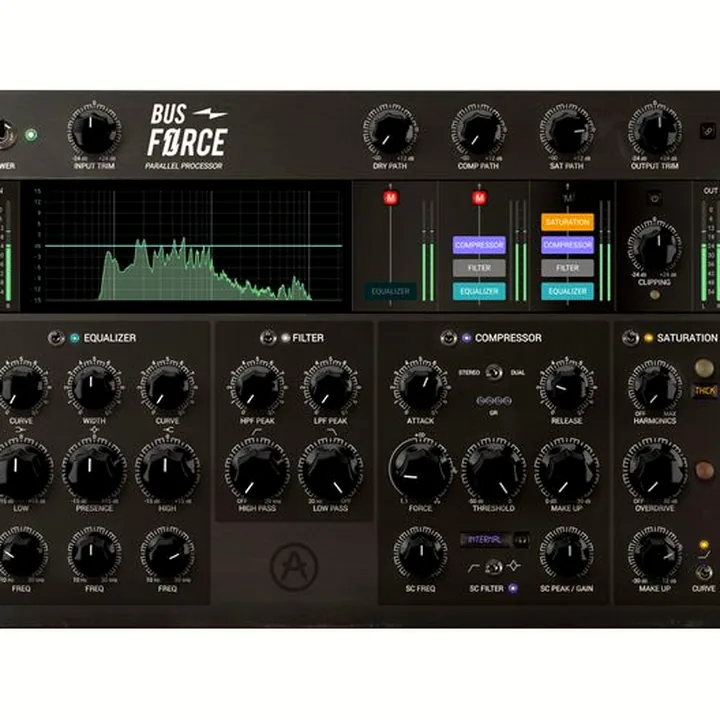Toggle the Saturation section power switch
The height and width of the screenshot is (720, 720).
pyautogui.click(x=630, y=338)
